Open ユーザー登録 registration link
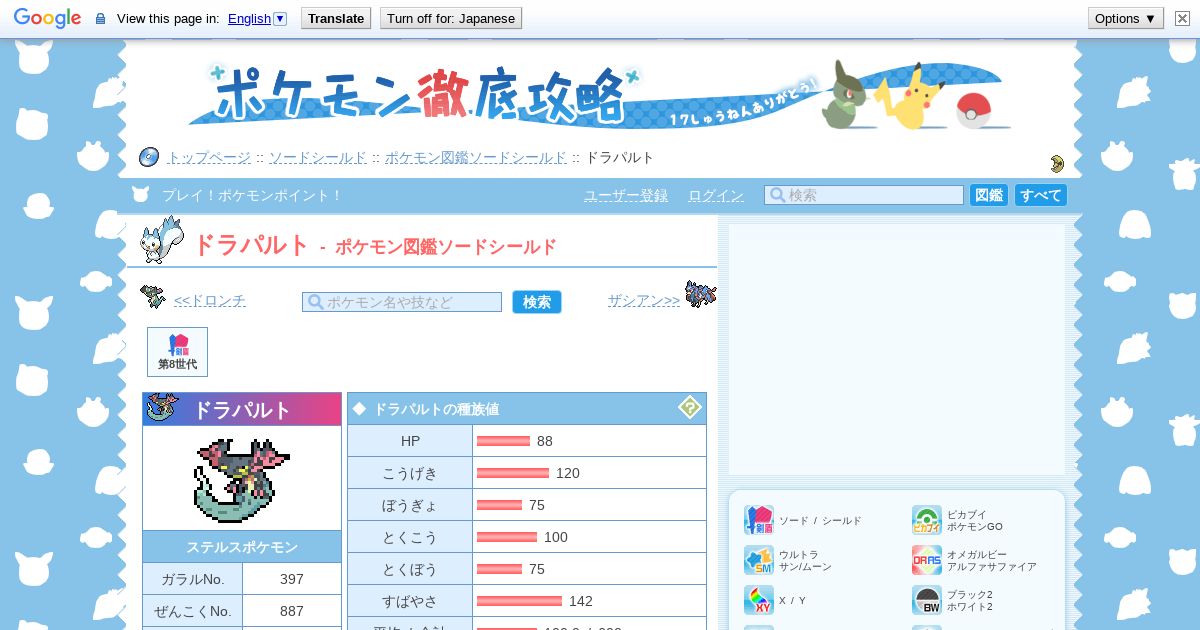Image resolution: width=1200 pixels, height=630 pixels. click(626, 195)
